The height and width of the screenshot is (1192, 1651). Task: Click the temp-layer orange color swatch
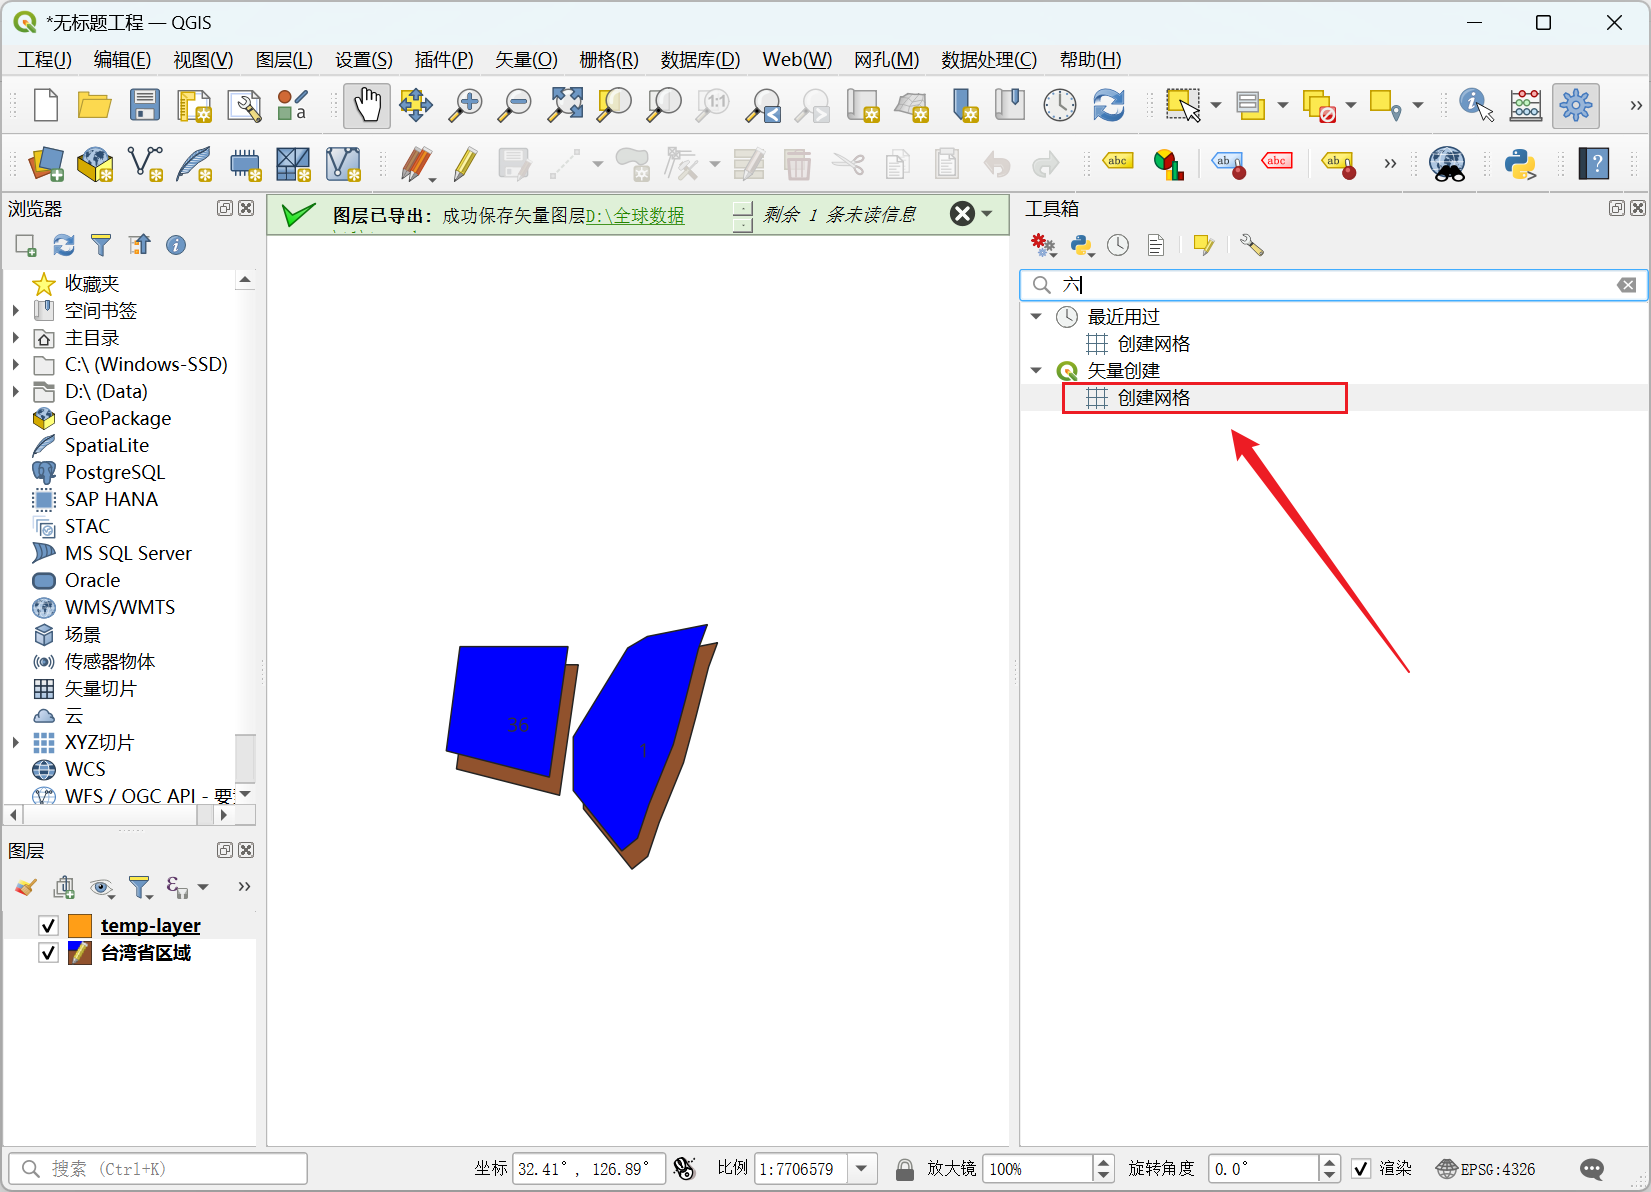(80, 925)
